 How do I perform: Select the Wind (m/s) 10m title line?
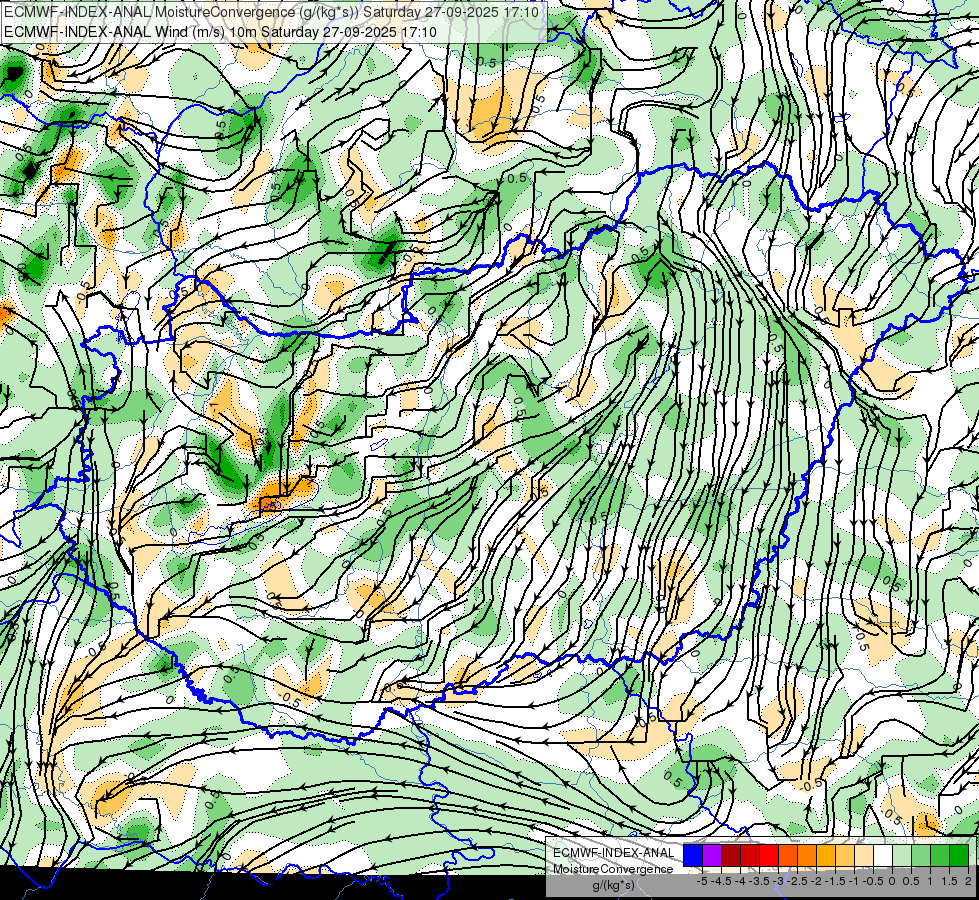tap(220, 31)
